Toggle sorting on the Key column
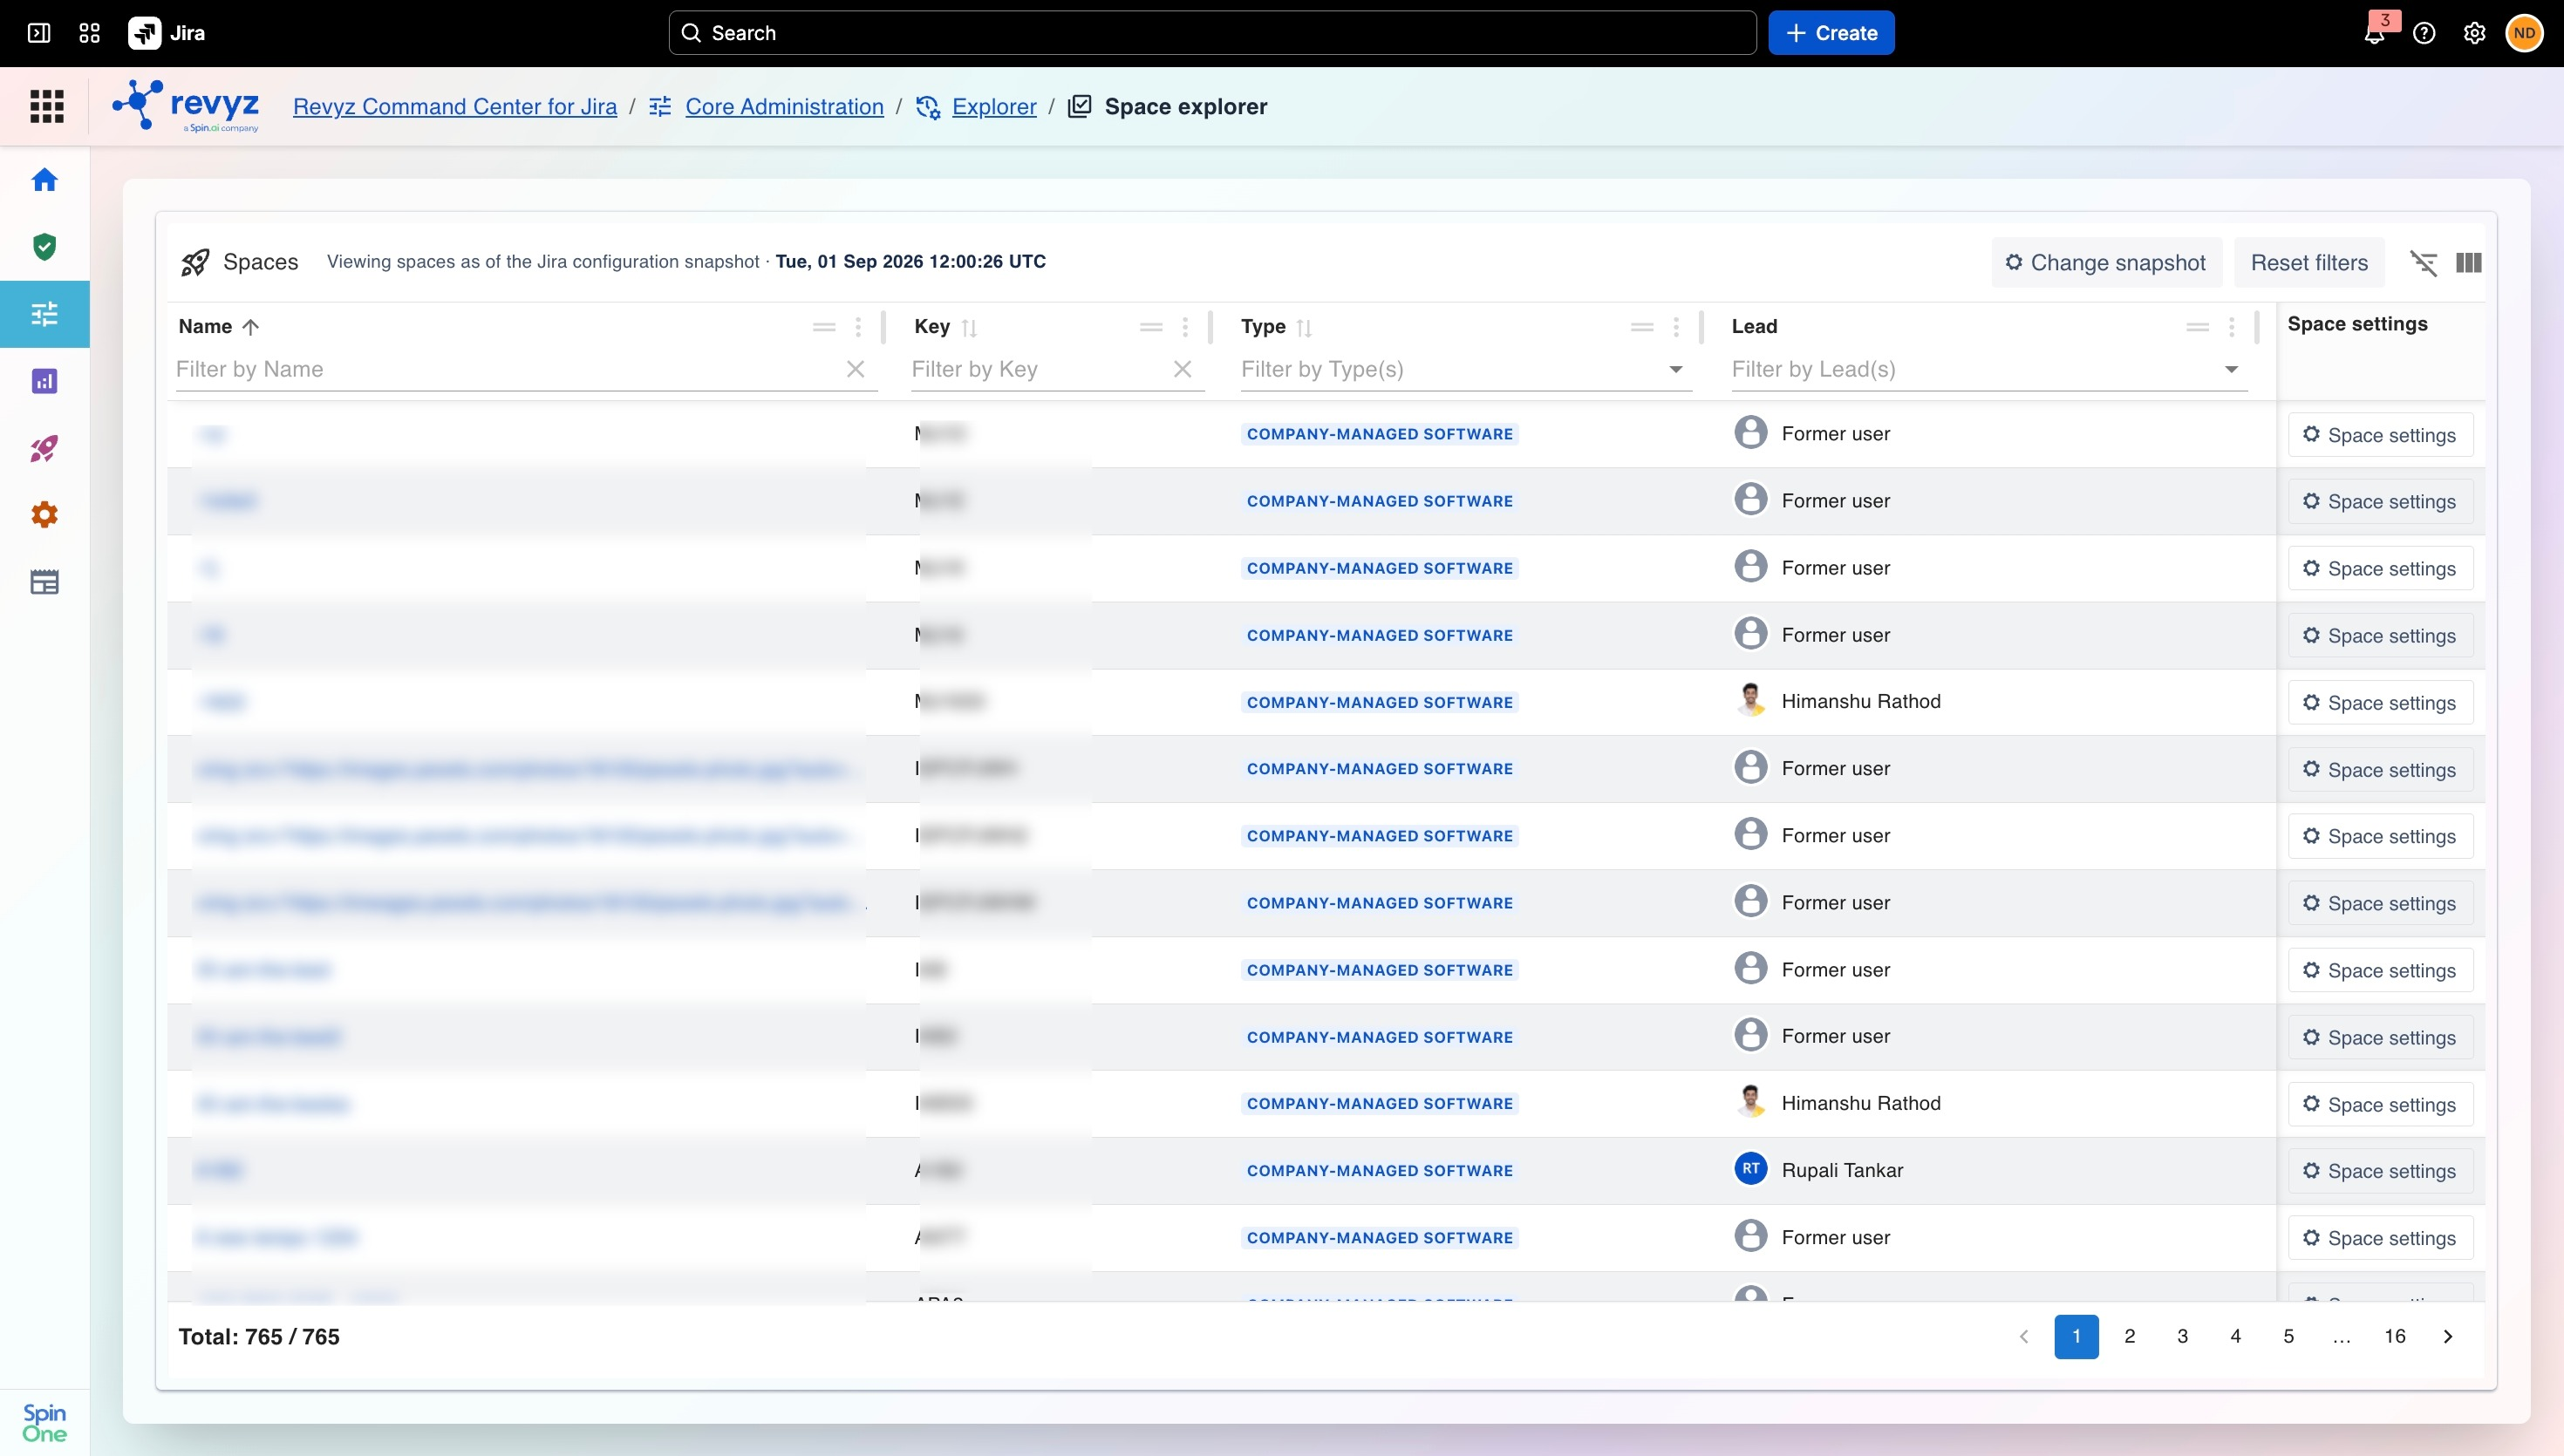Screen dimensions: 2564x1456 tap(969, 327)
